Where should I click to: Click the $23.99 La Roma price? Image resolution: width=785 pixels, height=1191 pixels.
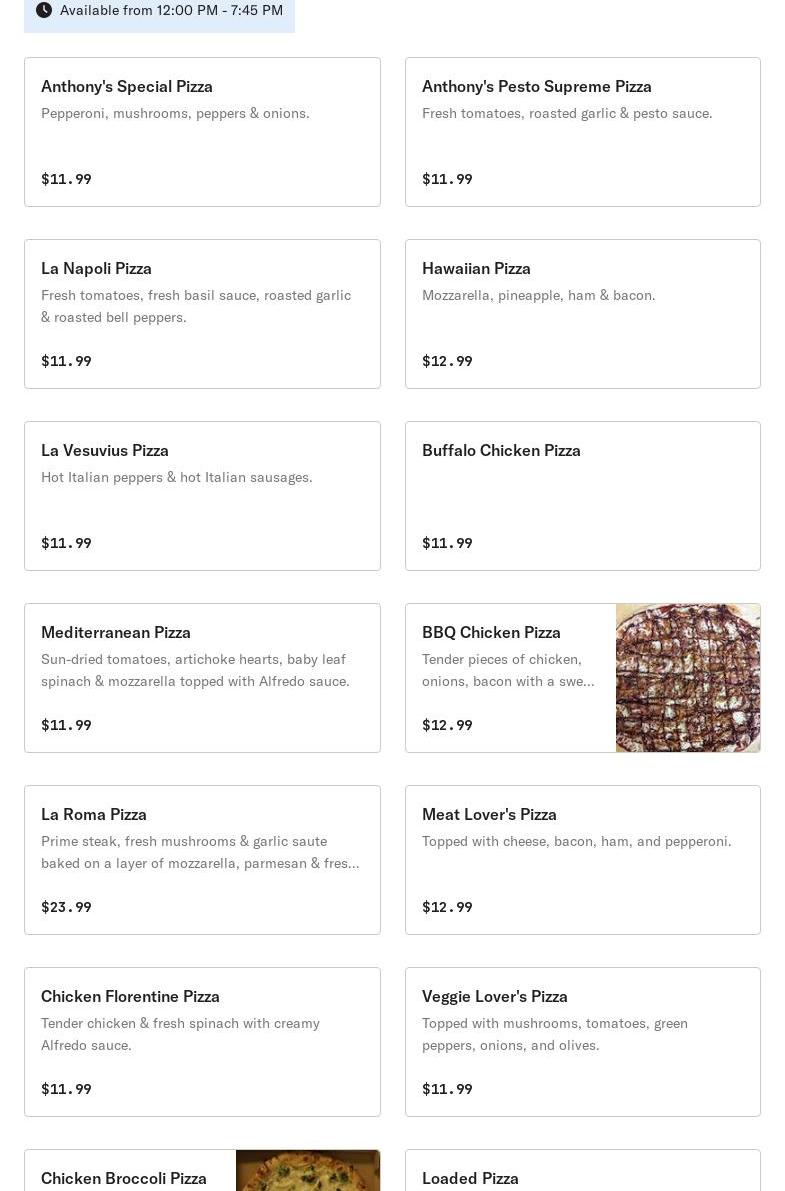66,907
